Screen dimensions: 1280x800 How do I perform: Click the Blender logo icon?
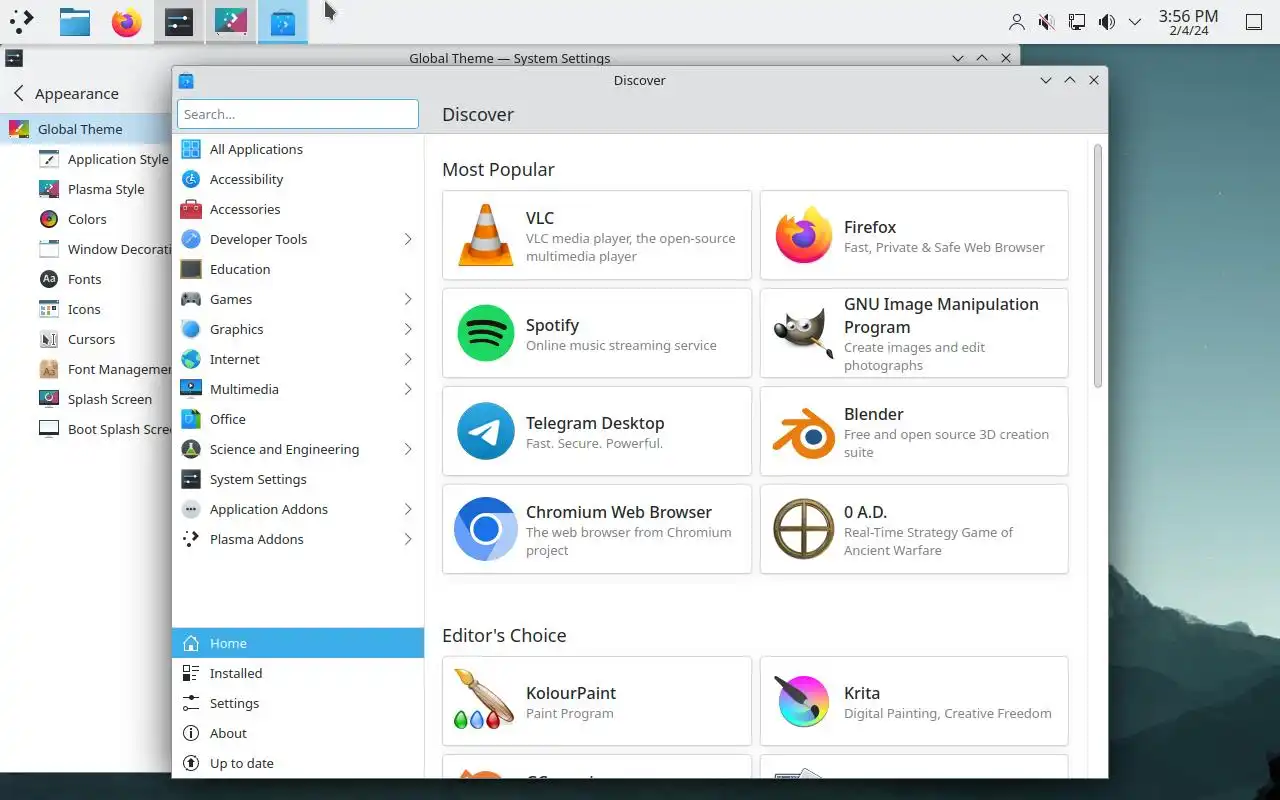point(803,431)
